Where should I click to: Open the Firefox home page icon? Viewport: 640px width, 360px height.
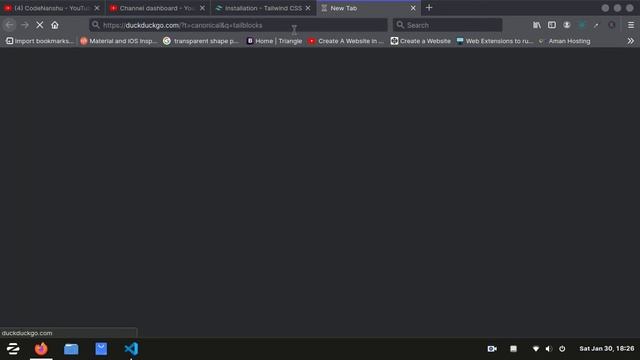coord(55,25)
